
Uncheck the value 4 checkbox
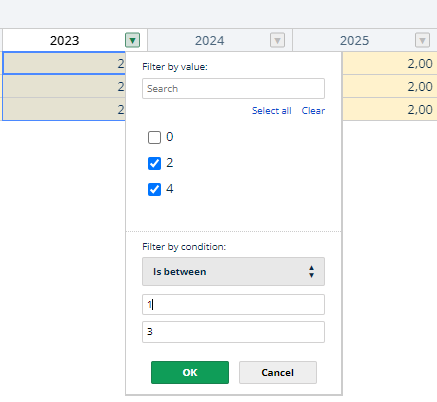(154, 189)
